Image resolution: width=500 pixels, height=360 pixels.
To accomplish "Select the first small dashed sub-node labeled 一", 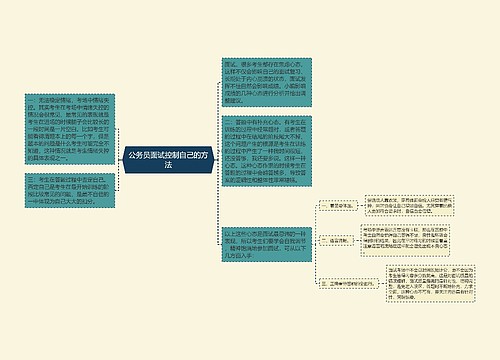I will [x=338, y=206].
